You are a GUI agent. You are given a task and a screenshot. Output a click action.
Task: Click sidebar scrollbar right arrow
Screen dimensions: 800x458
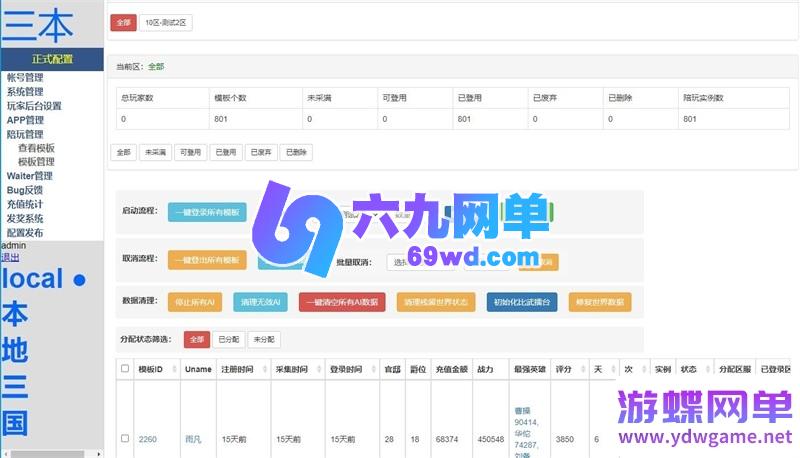click(98, 453)
